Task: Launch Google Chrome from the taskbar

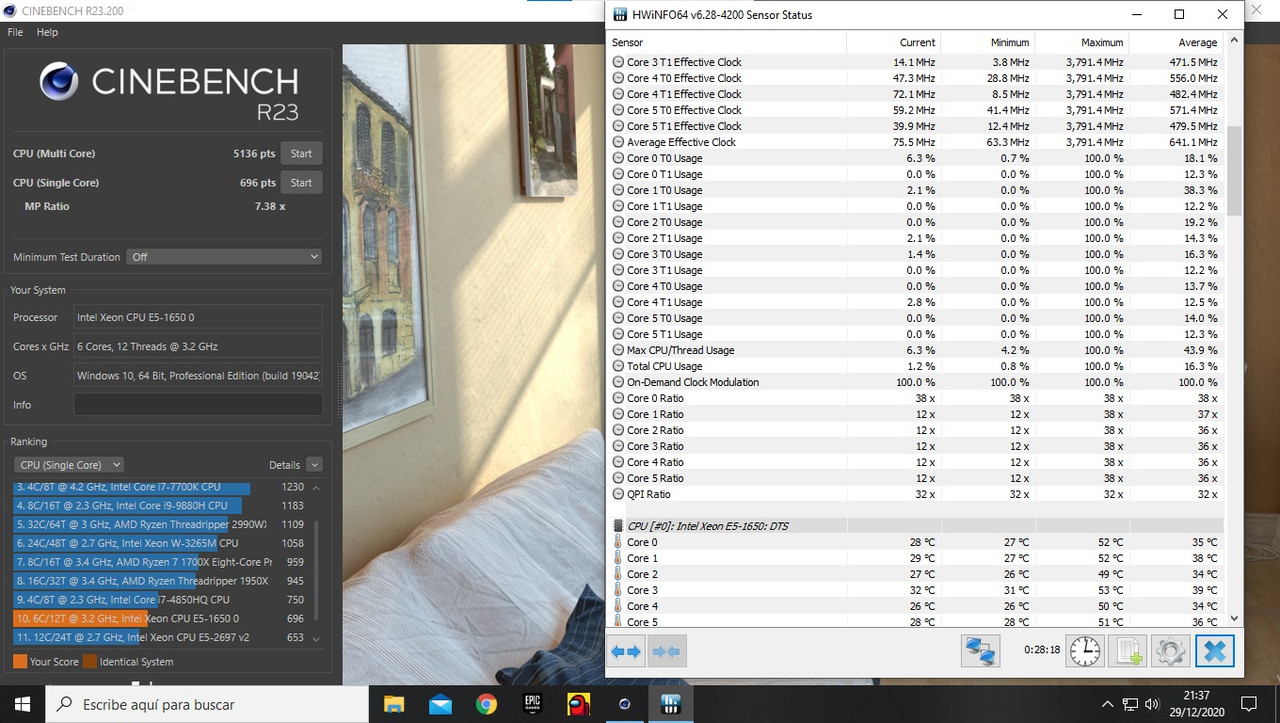Action: [x=486, y=704]
